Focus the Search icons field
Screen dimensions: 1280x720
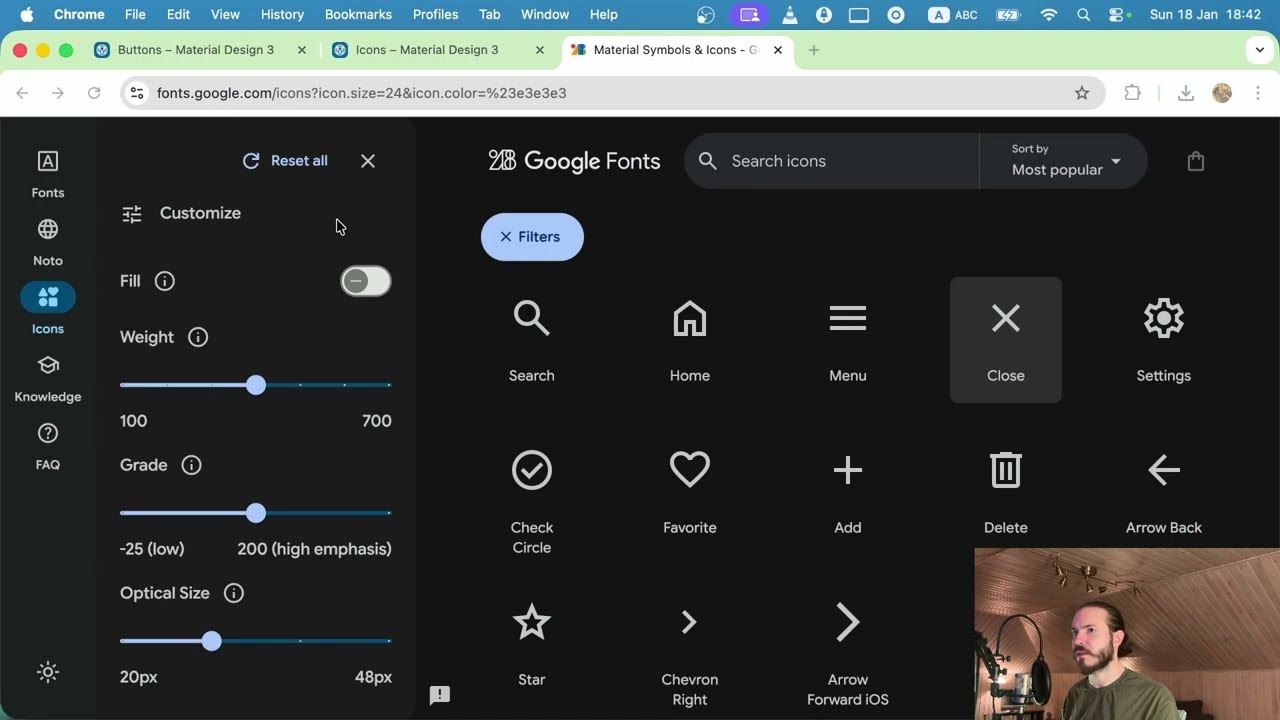(x=831, y=161)
